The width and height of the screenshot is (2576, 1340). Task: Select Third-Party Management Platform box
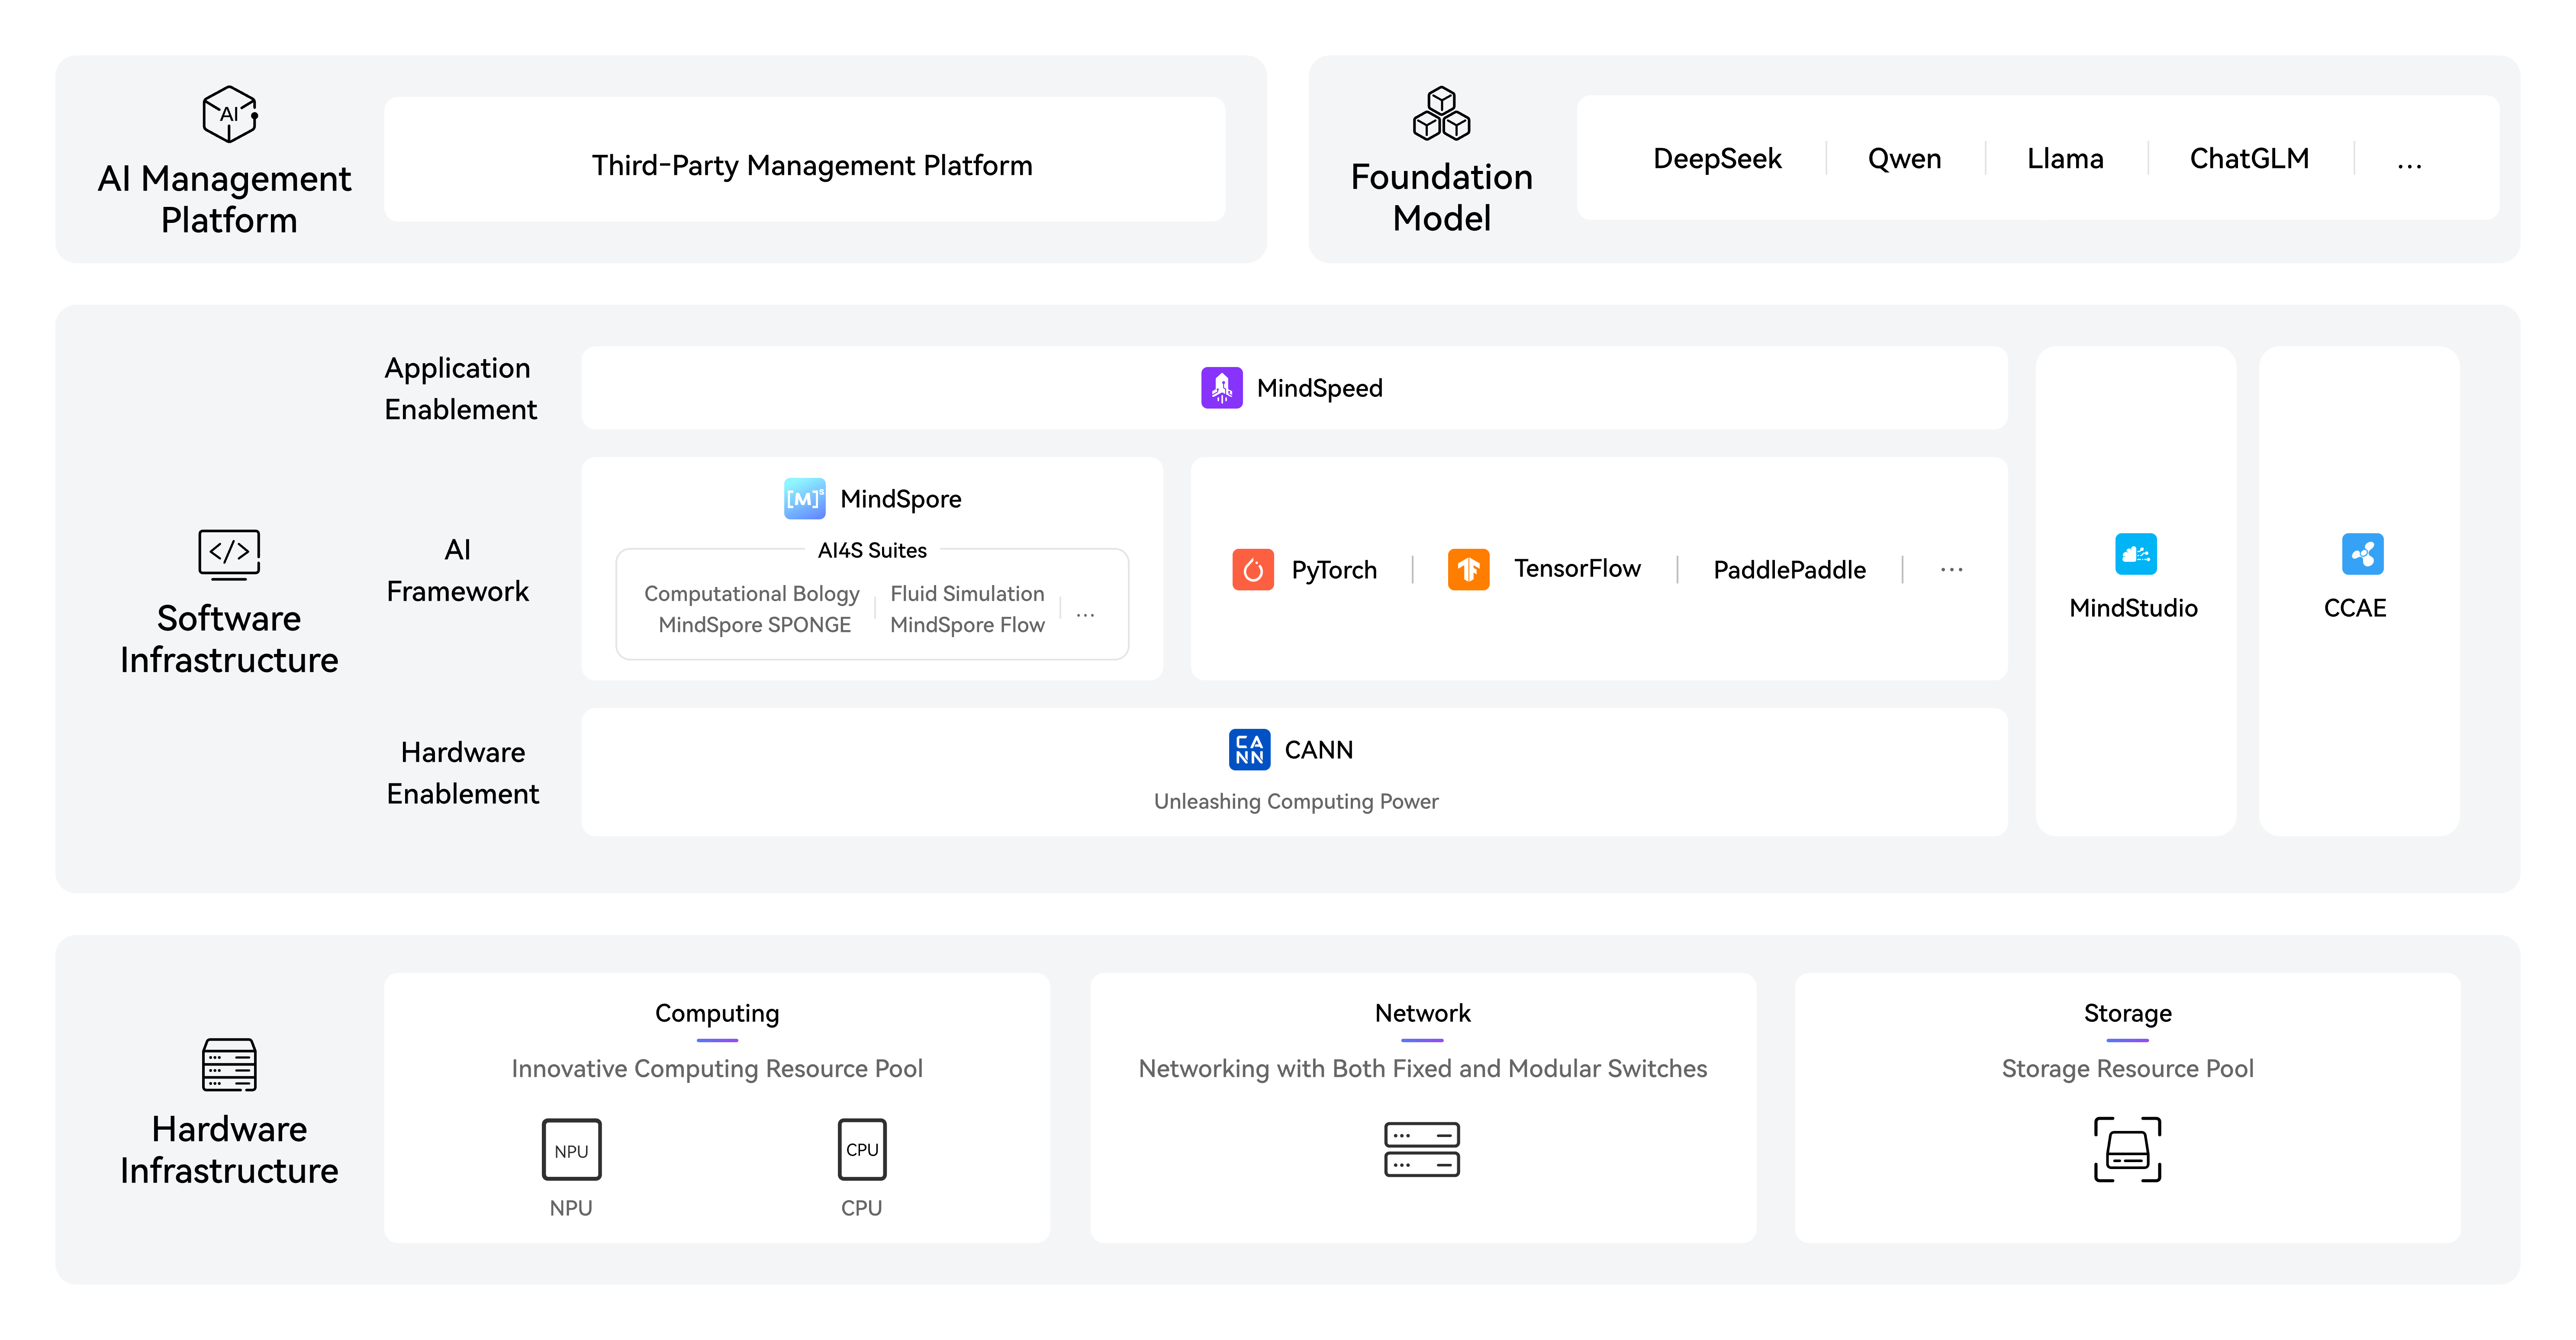(x=805, y=160)
